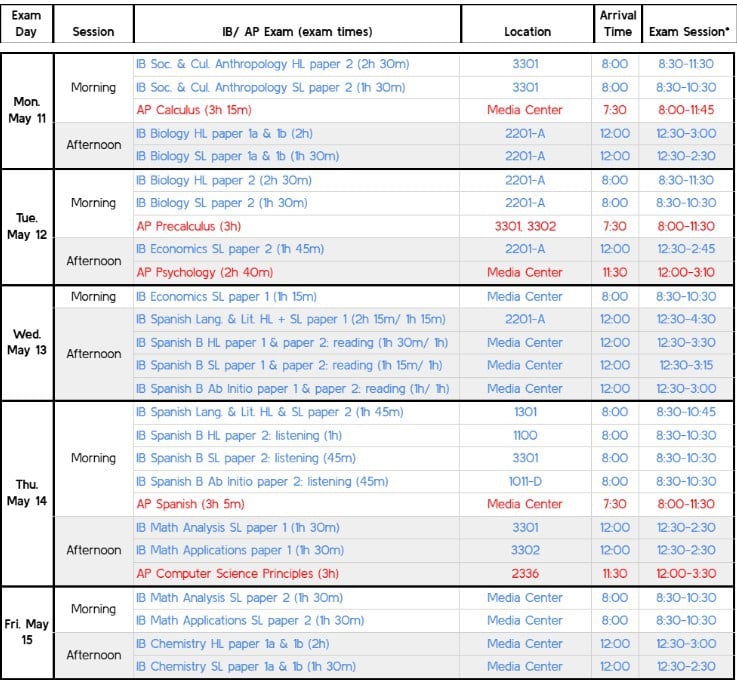Click location '3302' in Math Applications paper 1 row
This screenshot has height=682, width=737.
point(525,550)
